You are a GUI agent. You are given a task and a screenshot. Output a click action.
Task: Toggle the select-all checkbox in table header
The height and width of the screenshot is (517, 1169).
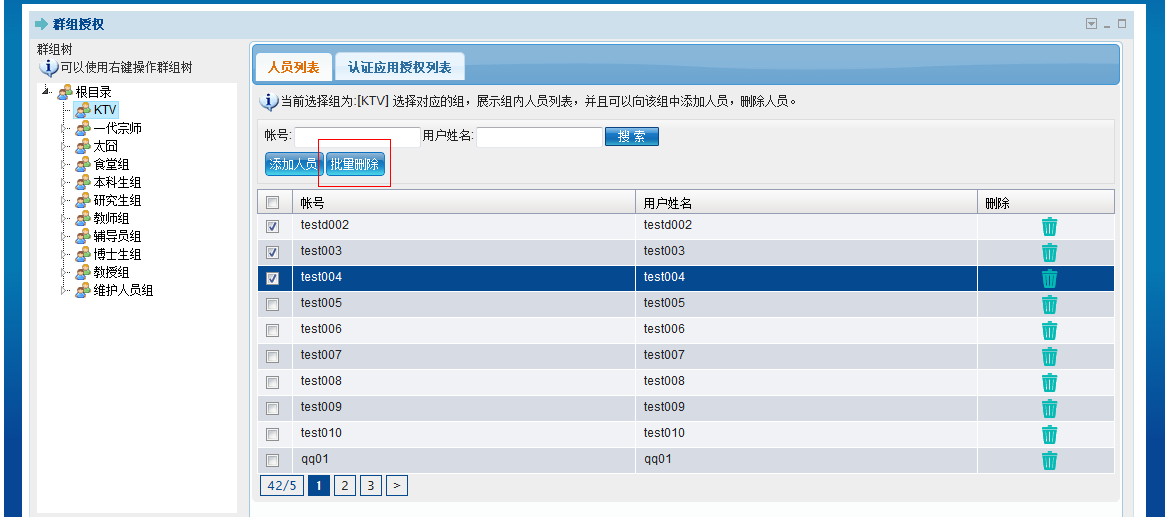(x=272, y=202)
